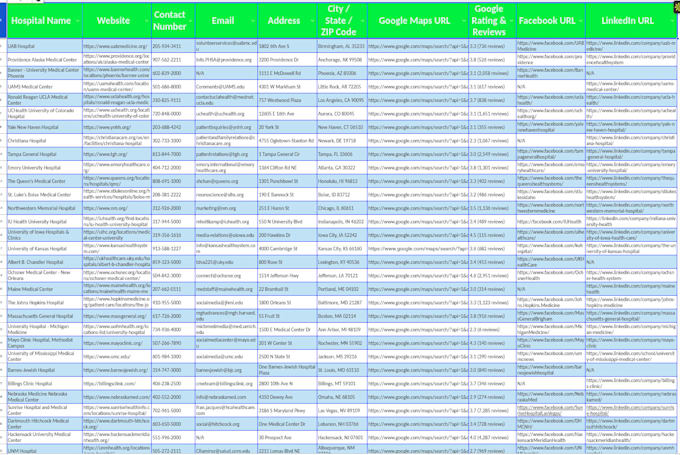This screenshot has height=455, width=680.
Task: Select the Northwestern Memorial Hospital cell
Action: [44, 208]
